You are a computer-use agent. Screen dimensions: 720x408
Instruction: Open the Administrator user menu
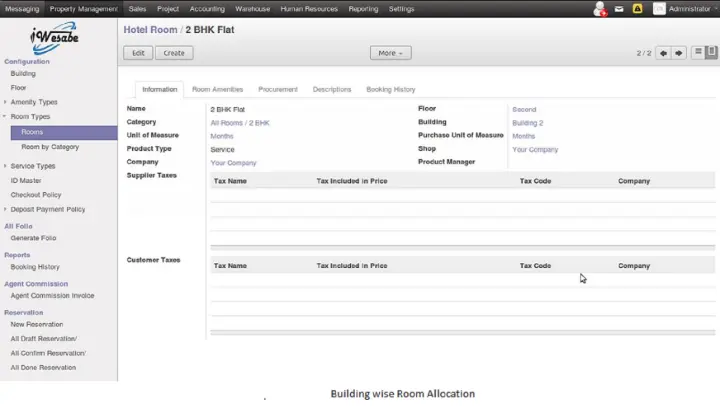688,9
